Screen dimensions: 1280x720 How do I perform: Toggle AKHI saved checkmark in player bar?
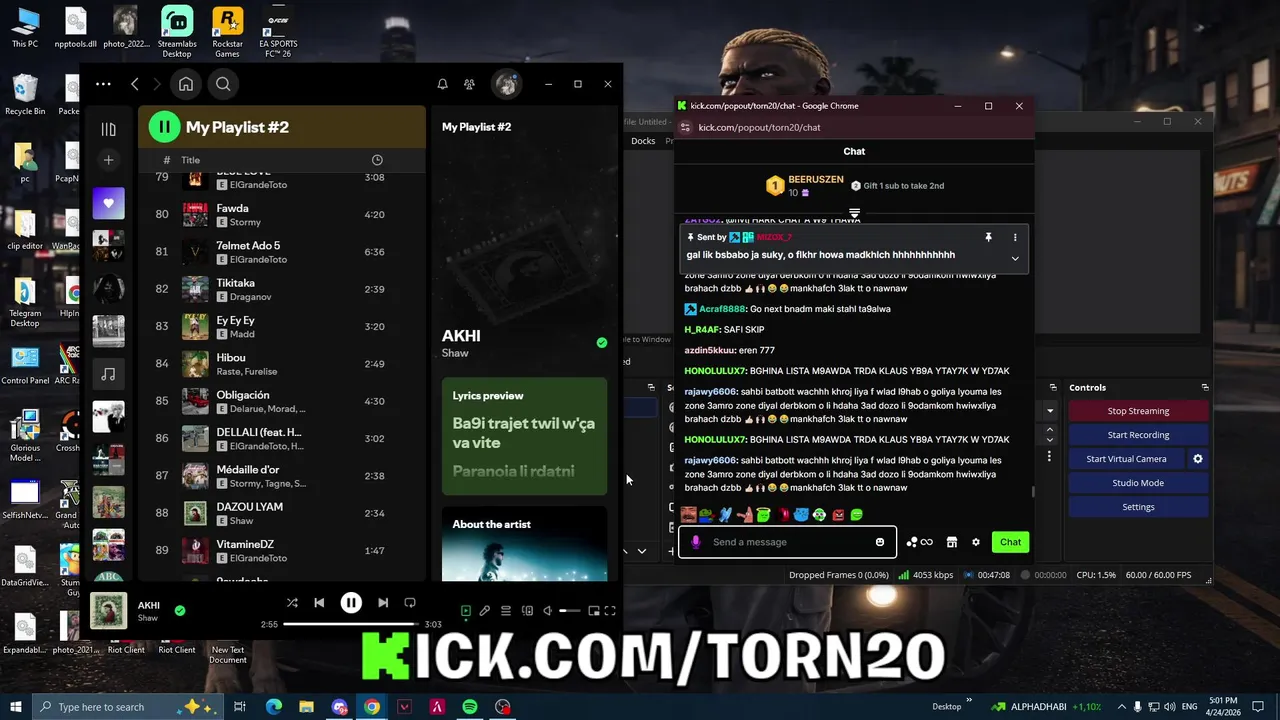[180, 610]
